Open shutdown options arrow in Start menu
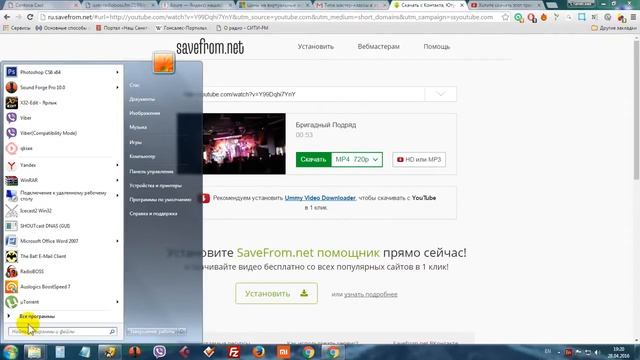The height and width of the screenshot is (360, 640). point(182,331)
